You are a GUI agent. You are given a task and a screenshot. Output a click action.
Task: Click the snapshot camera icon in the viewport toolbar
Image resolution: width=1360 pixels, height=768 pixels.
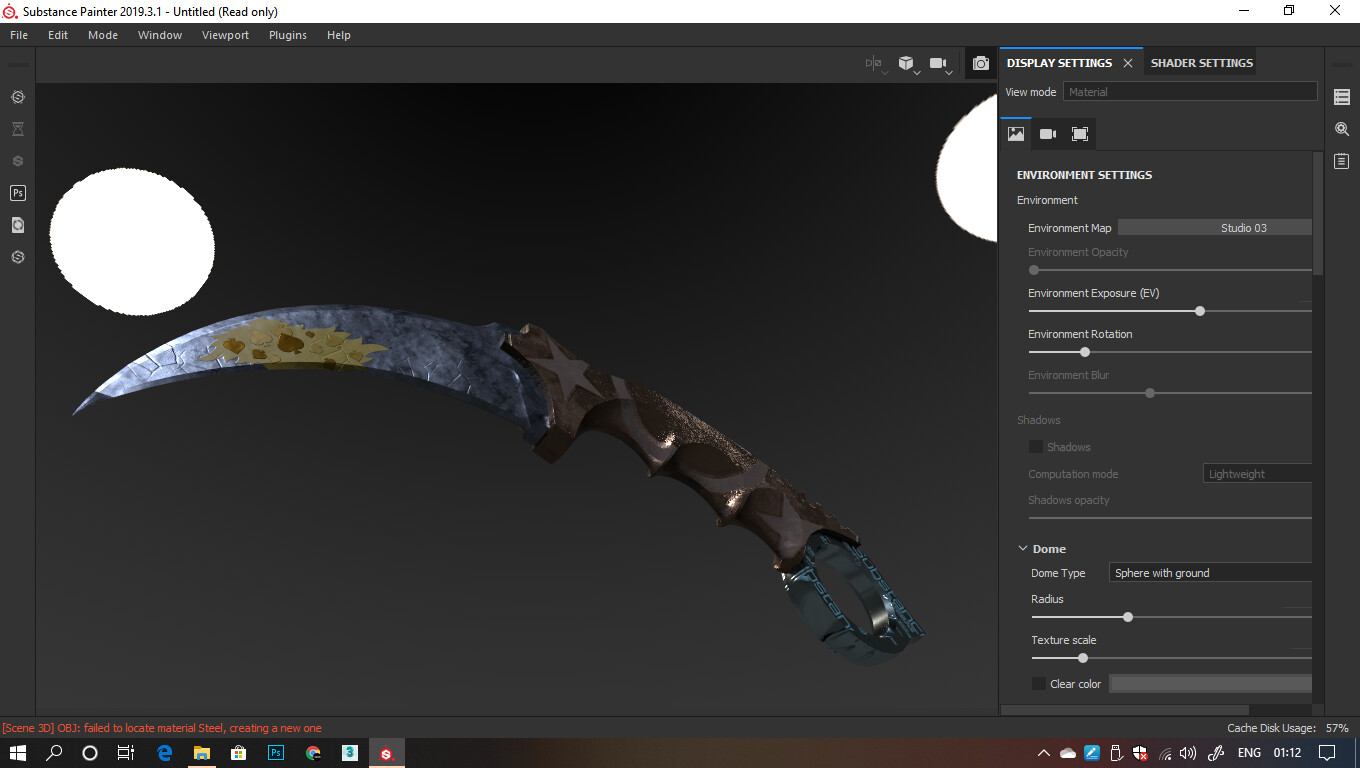(x=981, y=62)
